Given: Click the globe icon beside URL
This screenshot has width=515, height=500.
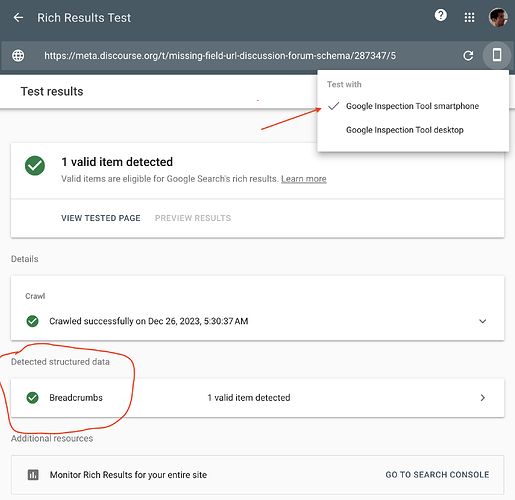Looking at the screenshot, I should (x=18, y=55).
